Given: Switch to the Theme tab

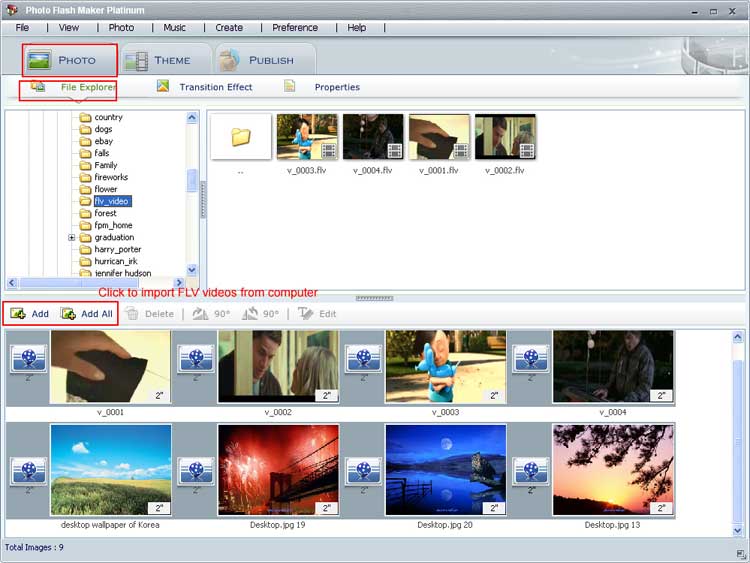Looking at the screenshot, I should (165, 60).
